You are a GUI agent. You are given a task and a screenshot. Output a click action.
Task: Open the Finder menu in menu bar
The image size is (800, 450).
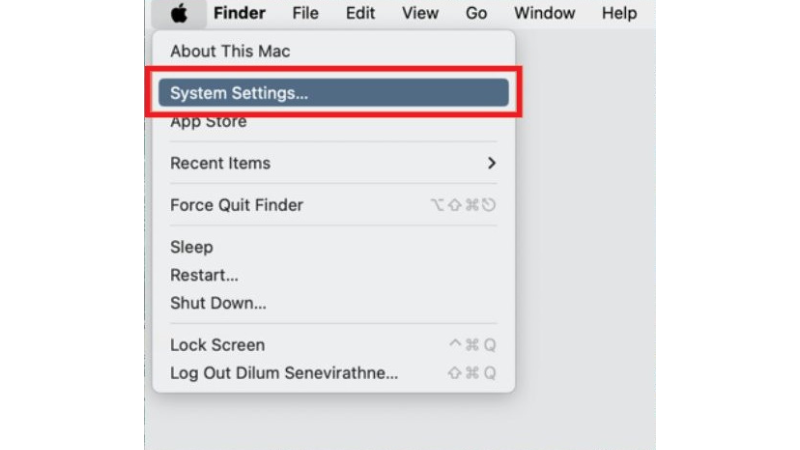tap(241, 13)
